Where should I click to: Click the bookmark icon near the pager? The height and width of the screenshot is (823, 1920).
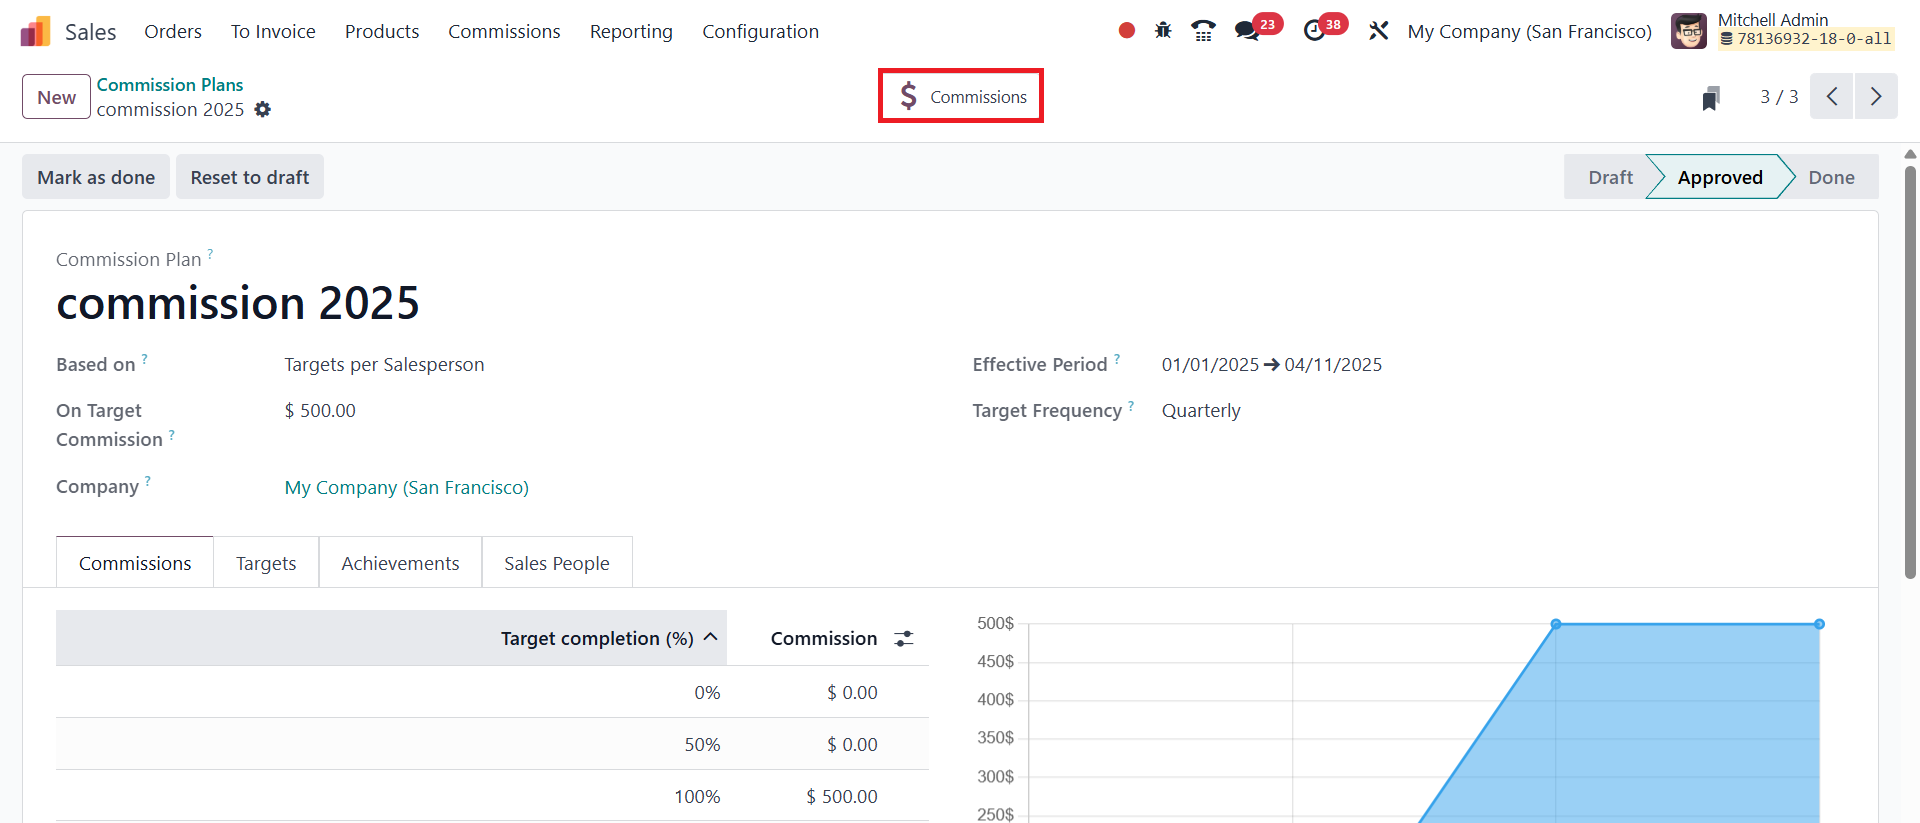[1711, 98]
